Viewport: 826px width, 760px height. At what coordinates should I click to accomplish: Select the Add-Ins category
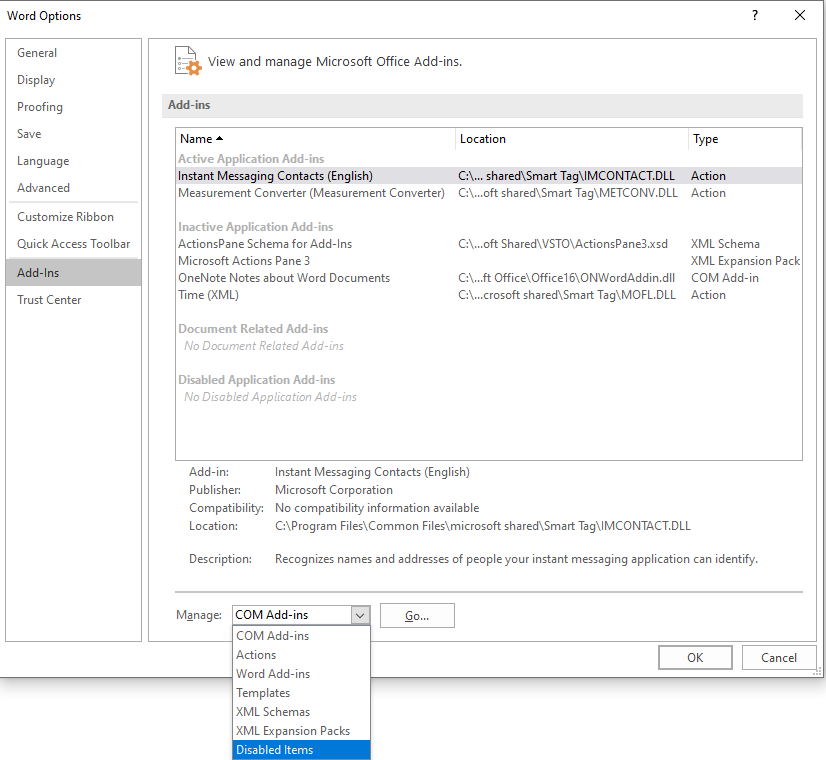[73, 272]
